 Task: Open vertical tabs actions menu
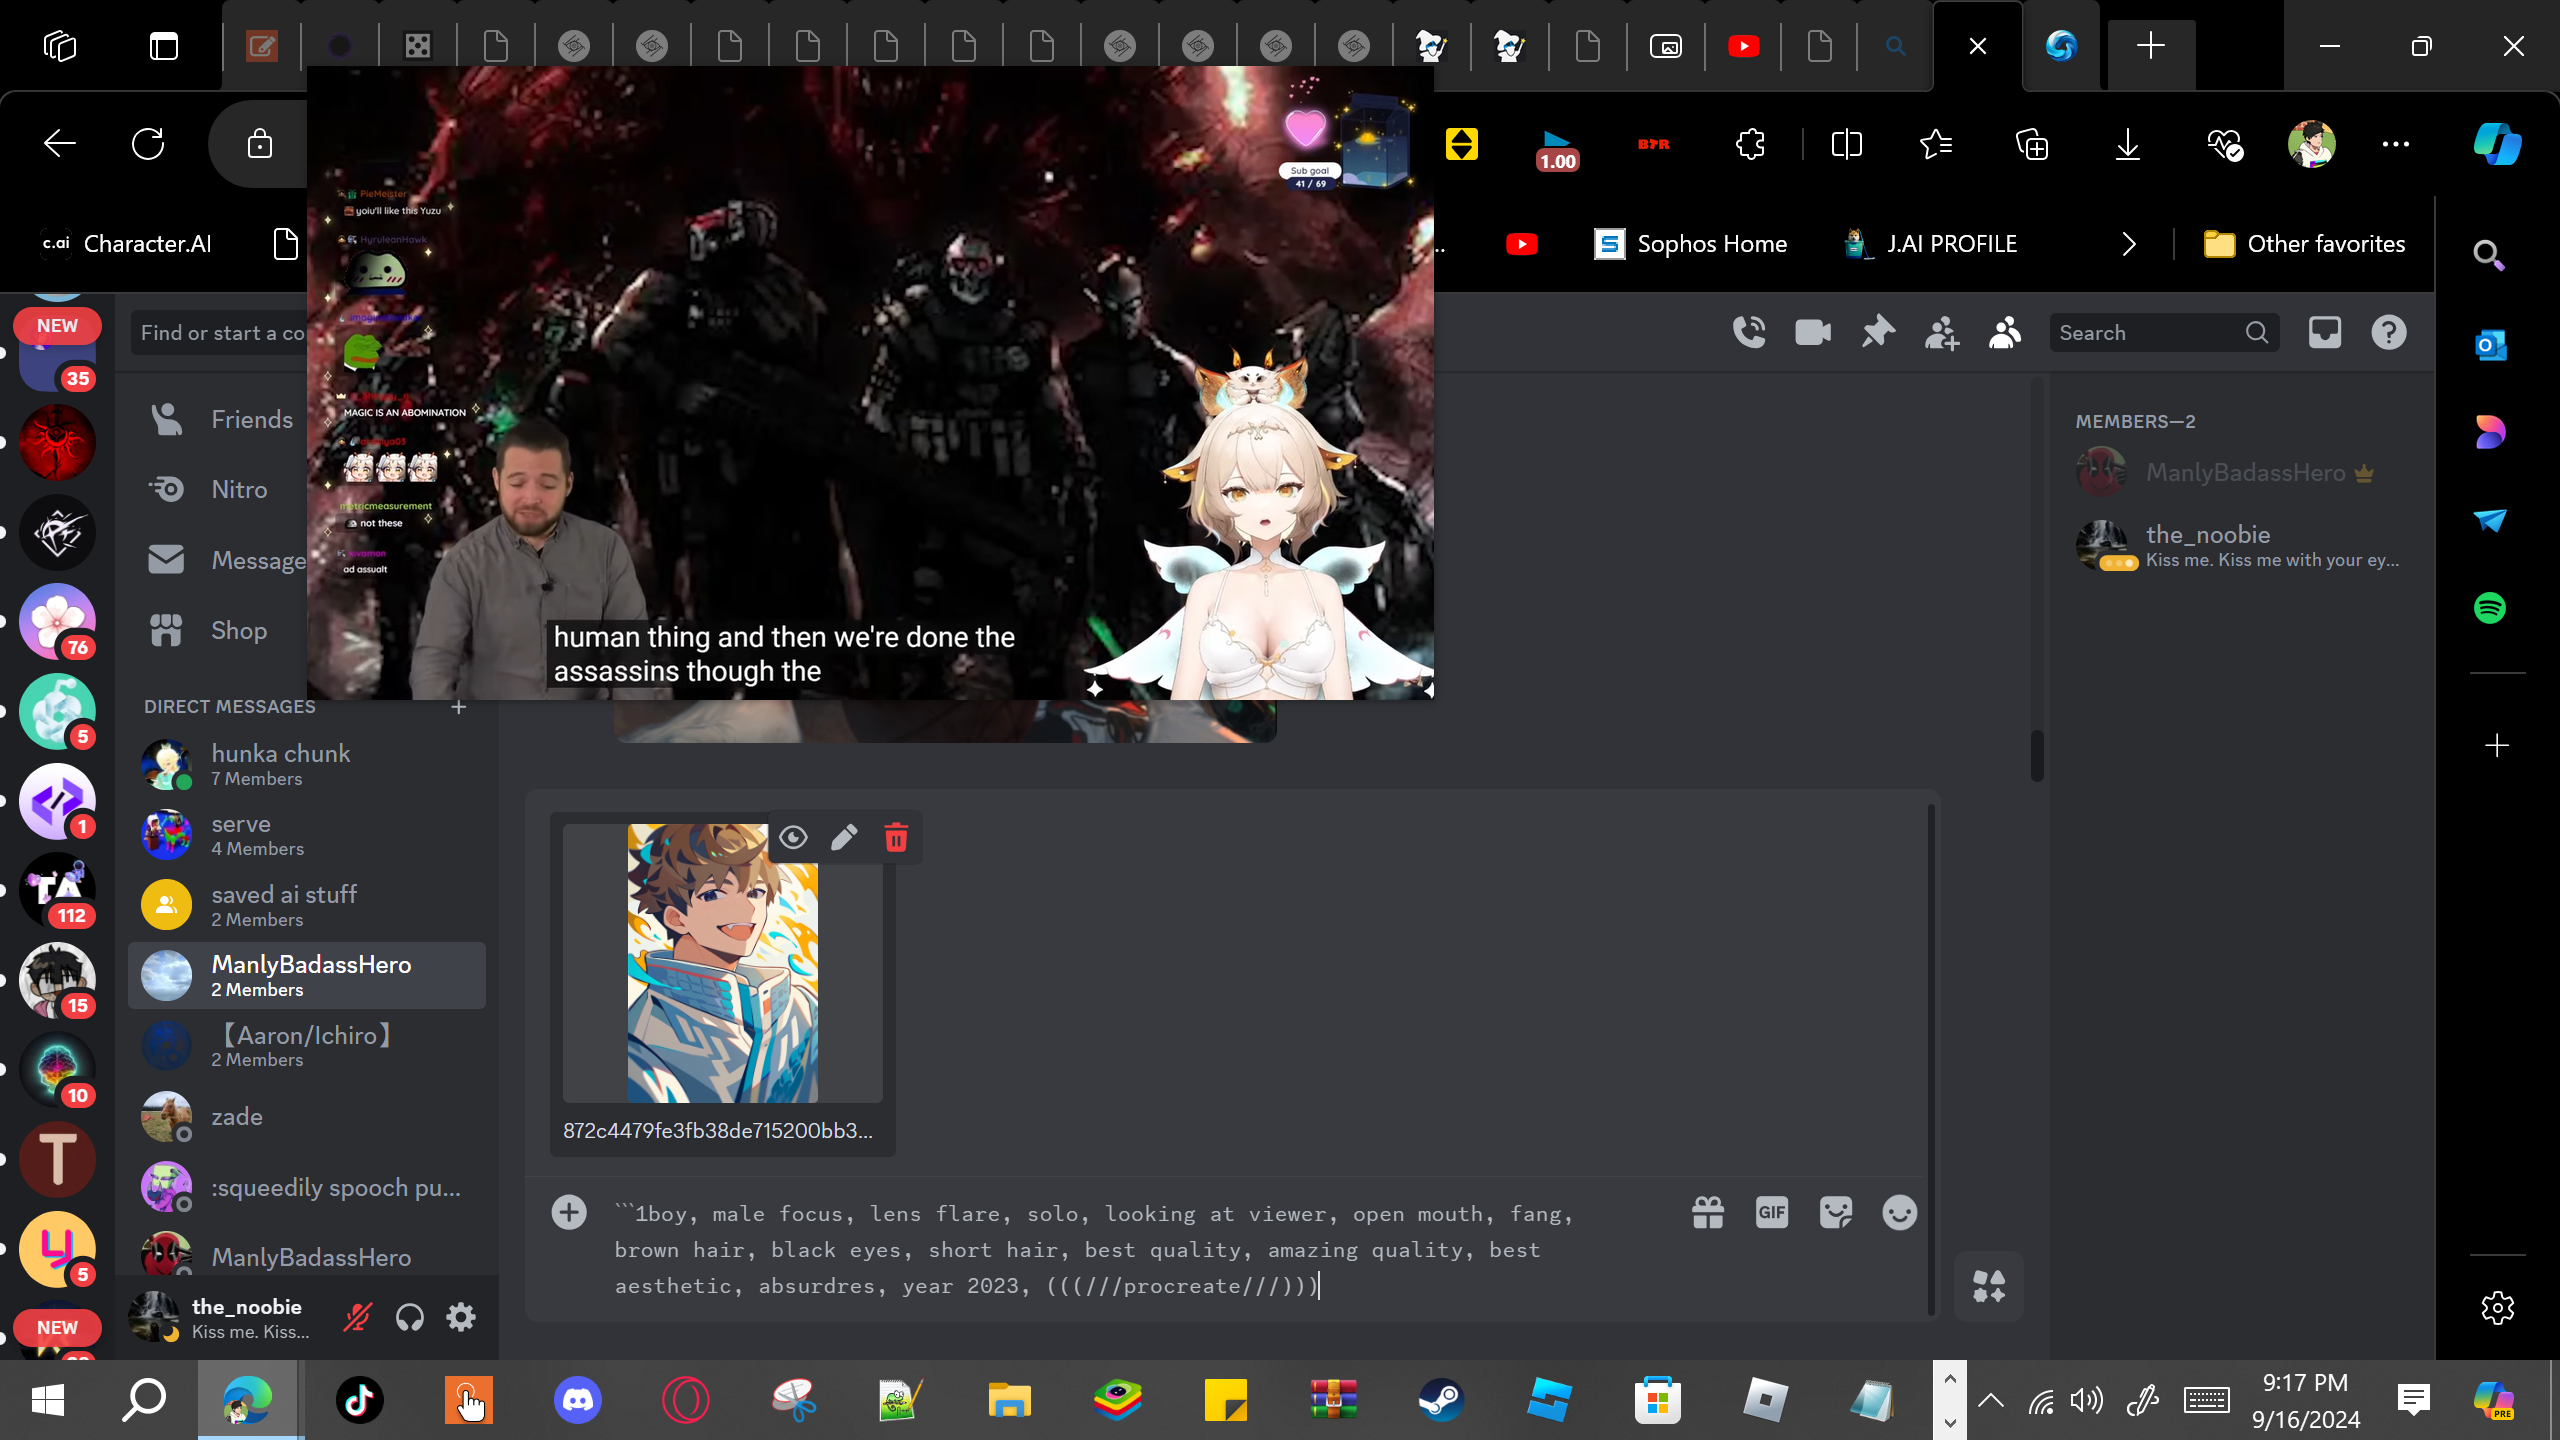tap(164, 46)
